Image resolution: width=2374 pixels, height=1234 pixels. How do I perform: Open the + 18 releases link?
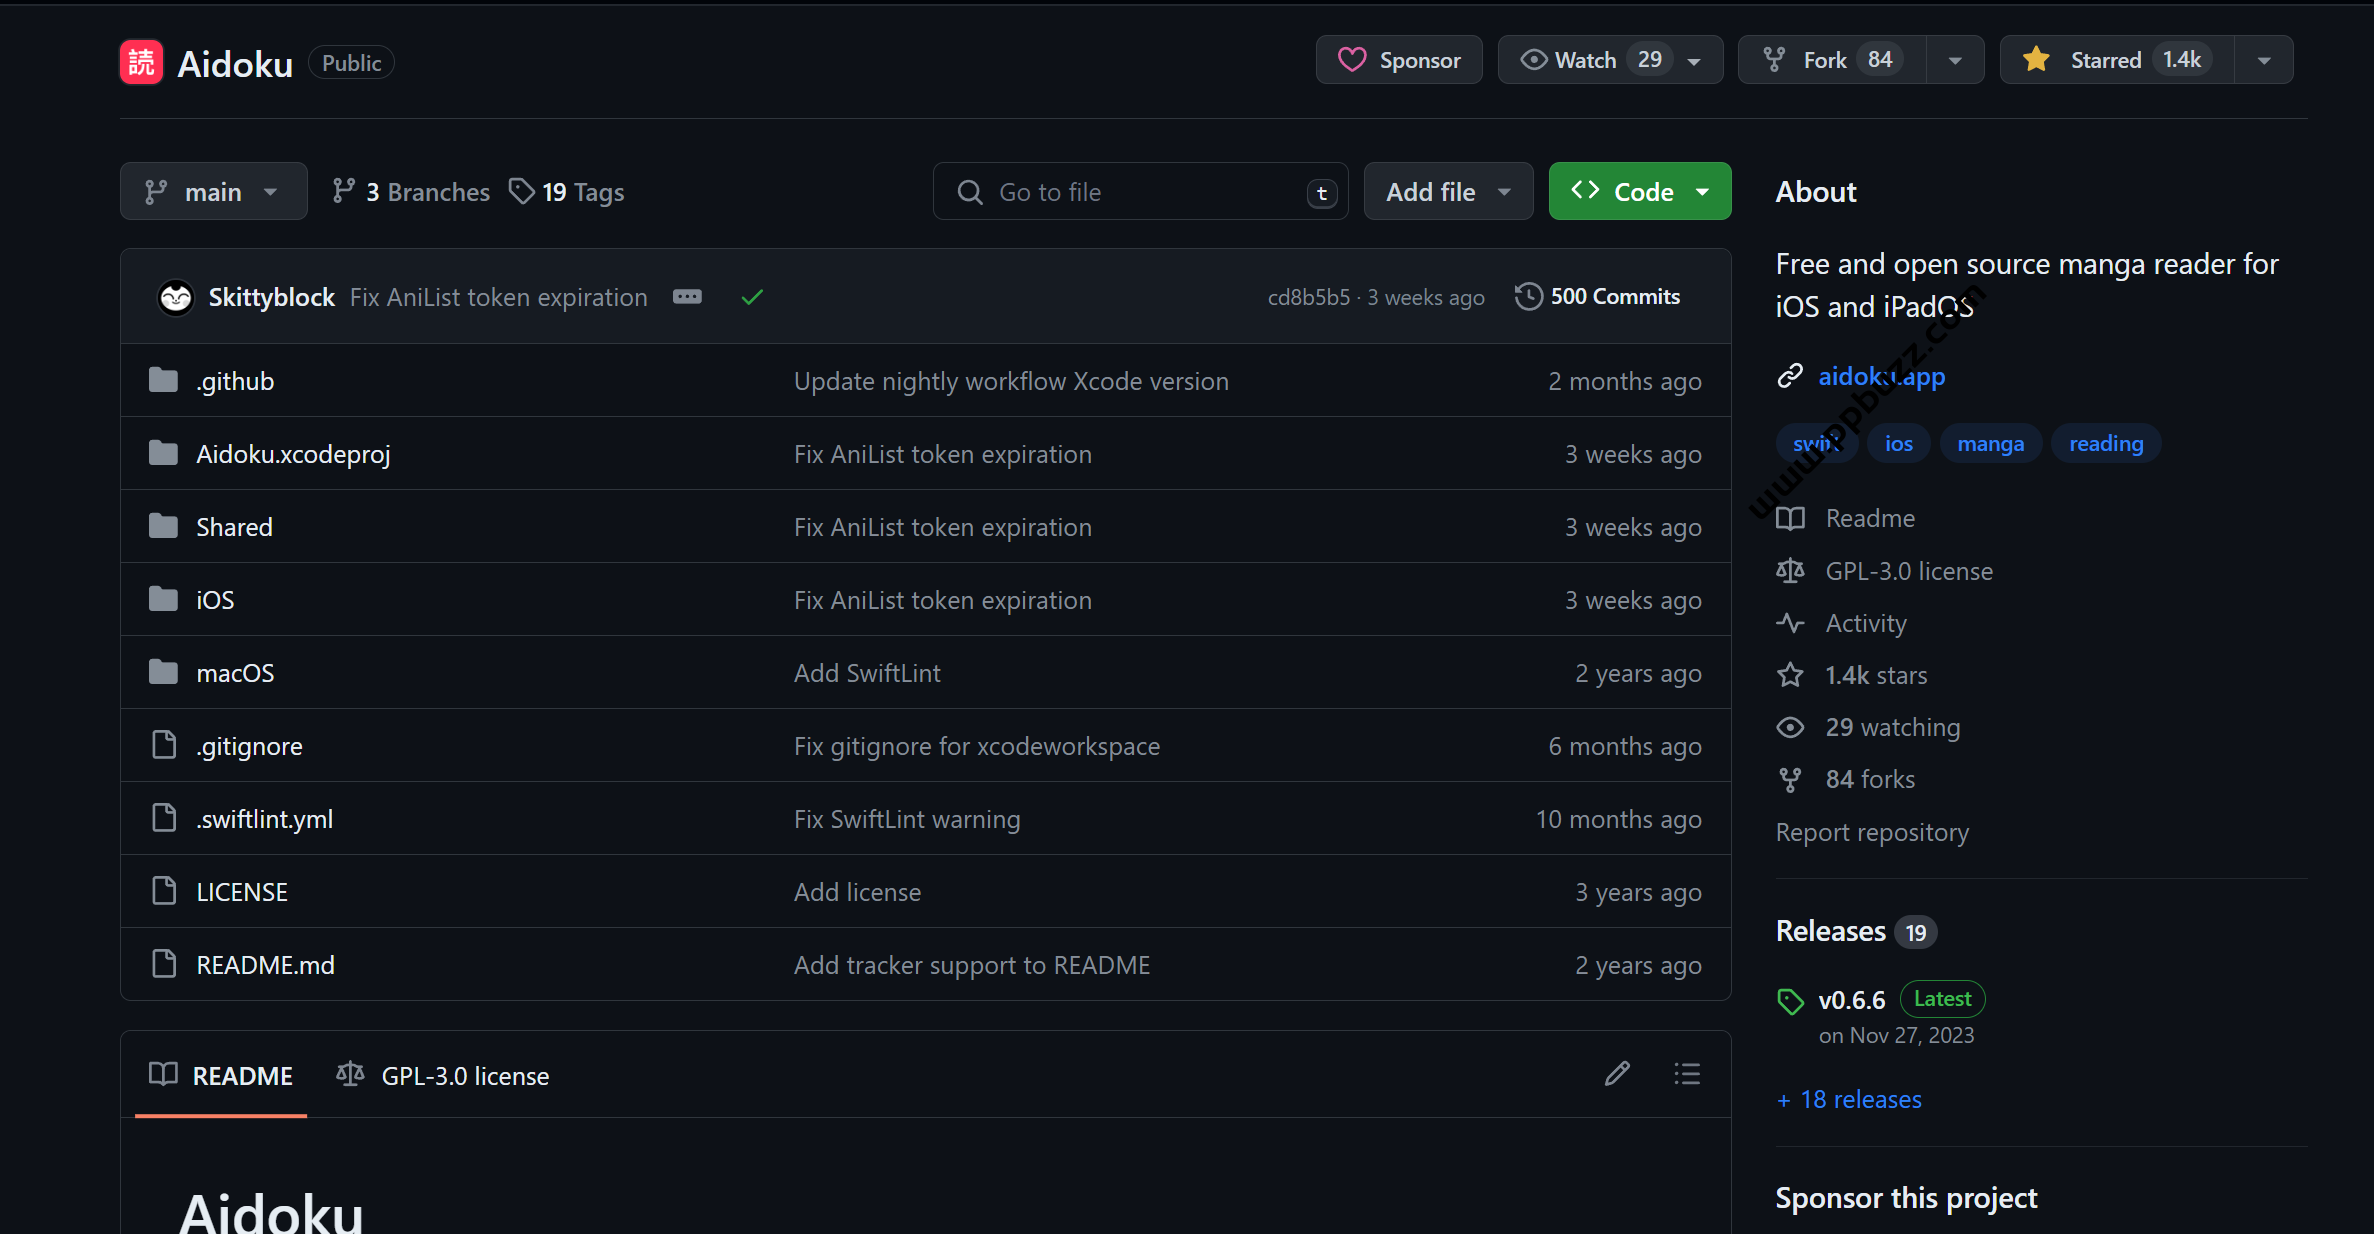click(x=1849, y=1099)
